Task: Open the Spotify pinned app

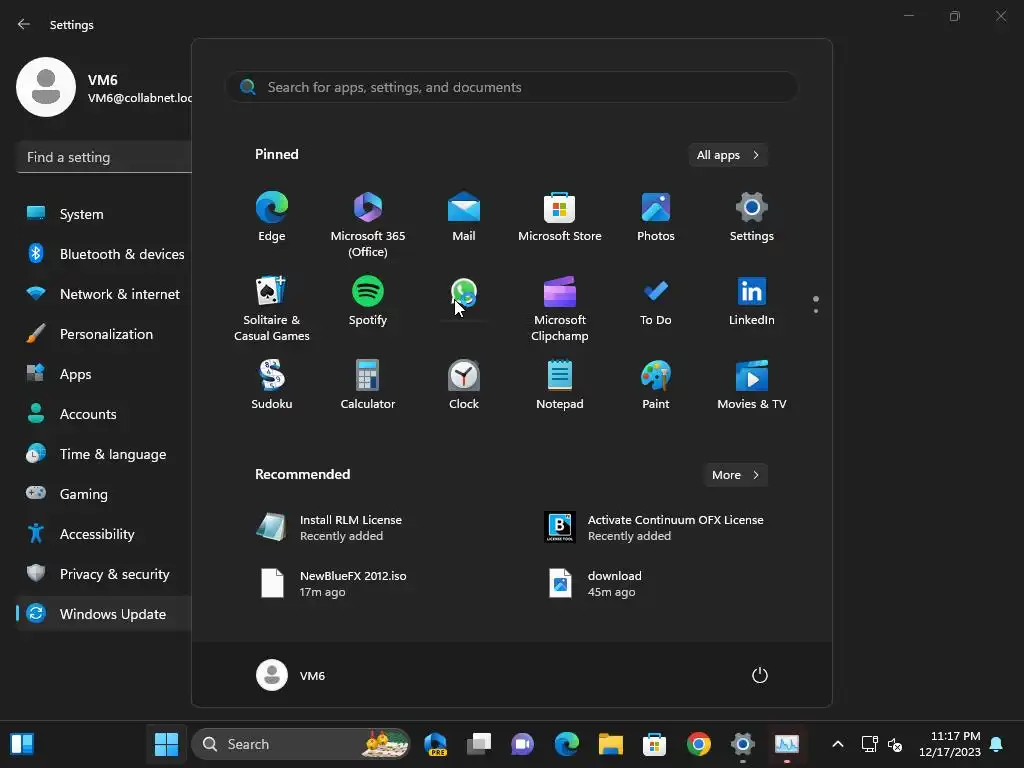Action: [368, 302]
